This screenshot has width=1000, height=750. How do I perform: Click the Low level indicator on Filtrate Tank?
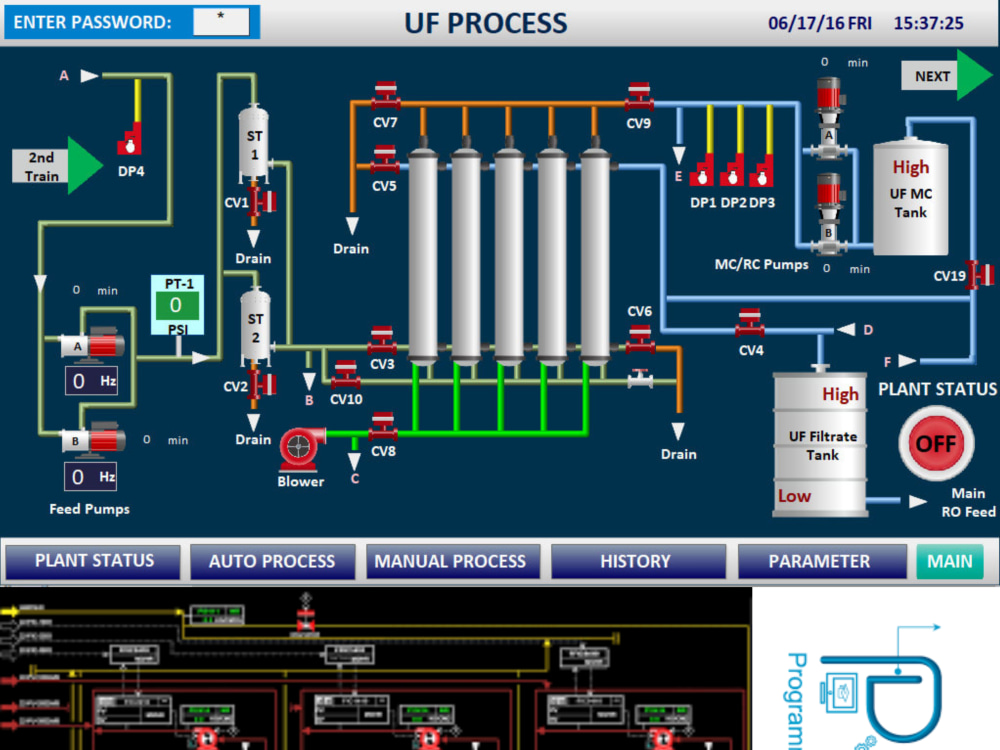[794, 496]
